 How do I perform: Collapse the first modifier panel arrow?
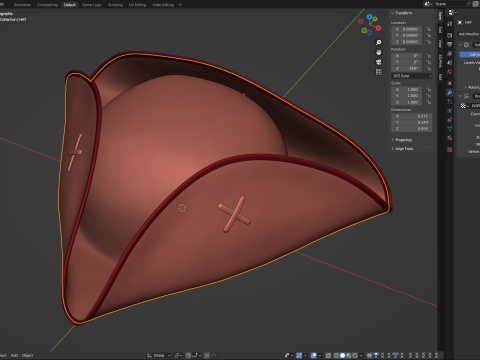coord(461,45)
